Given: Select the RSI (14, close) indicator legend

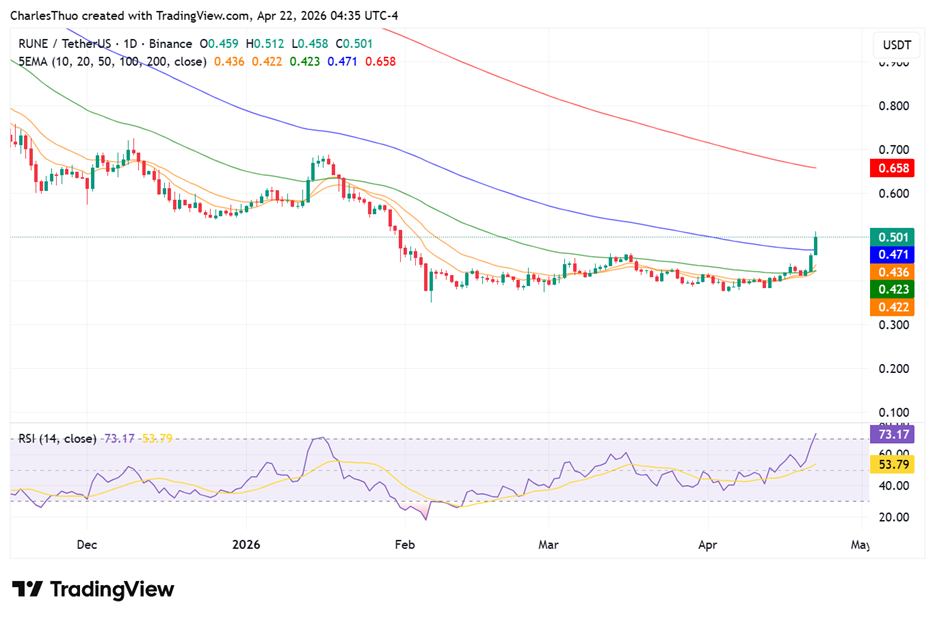Looking at the screenshot, I should pos(57,438).
